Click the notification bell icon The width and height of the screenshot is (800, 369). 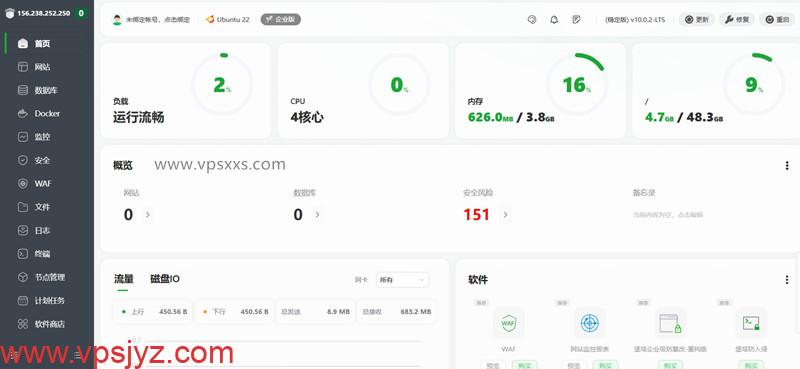pyautogui.click(x=554, y=19)
